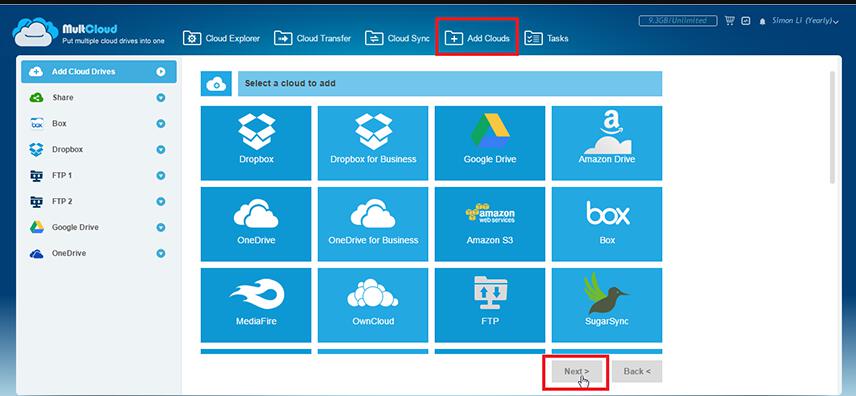Open the Add Clouds page

477,38
